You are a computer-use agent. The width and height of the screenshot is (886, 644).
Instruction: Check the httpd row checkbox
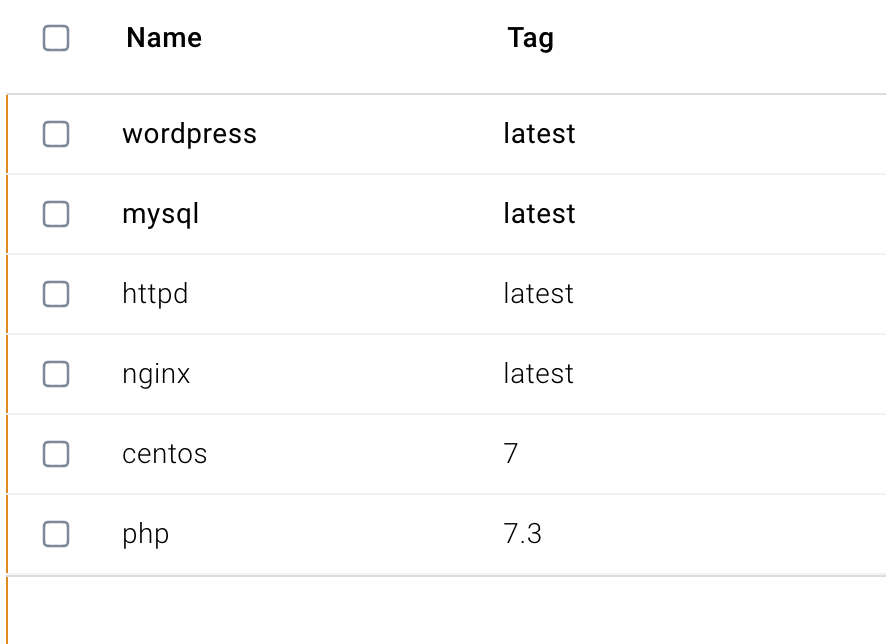[56, 294]
